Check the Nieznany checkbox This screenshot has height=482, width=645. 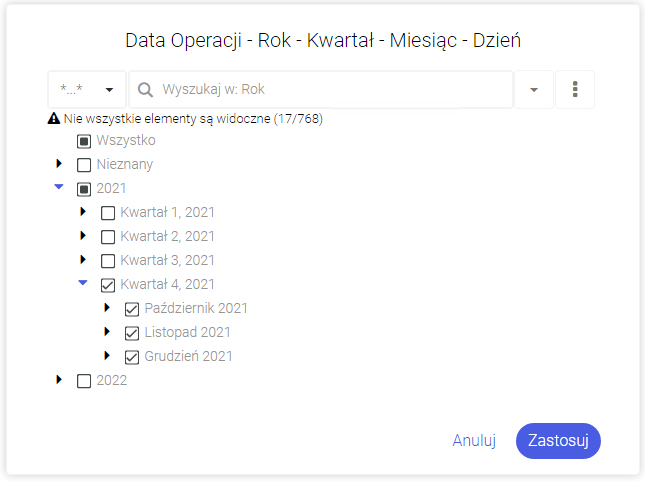coord(84,165)
